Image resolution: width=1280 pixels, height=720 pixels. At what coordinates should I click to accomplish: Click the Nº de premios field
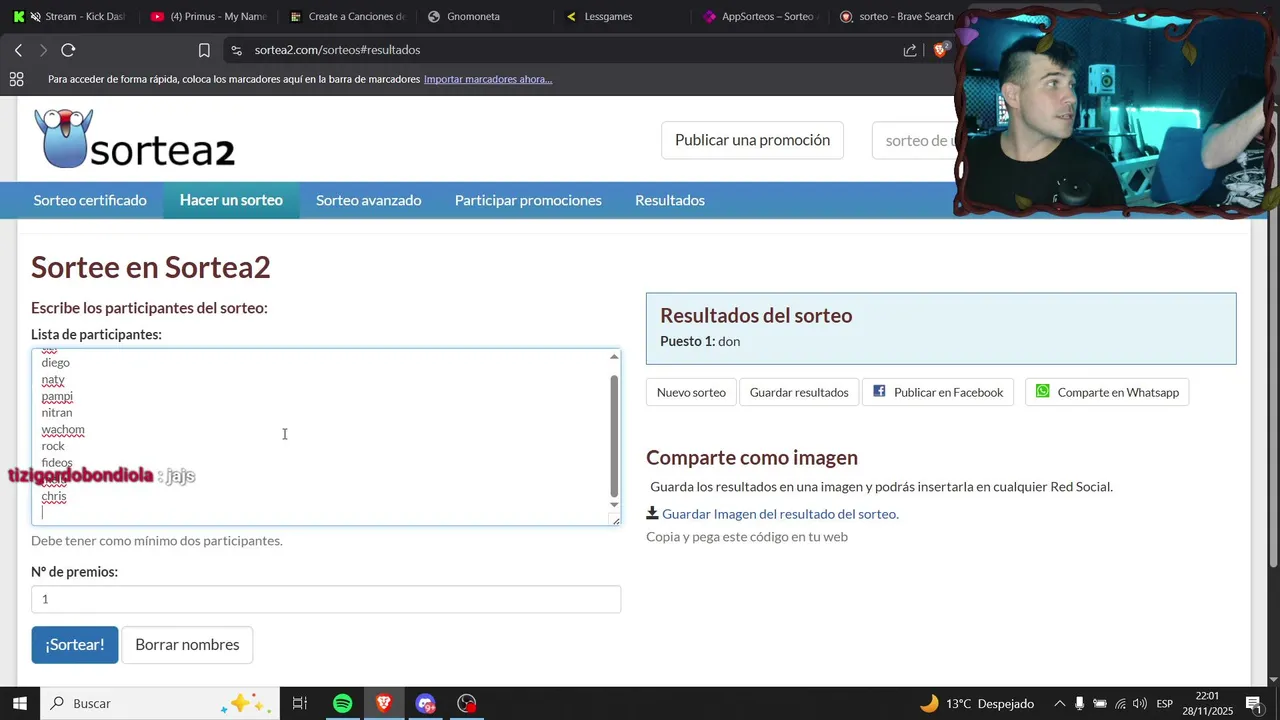[326, 599]
